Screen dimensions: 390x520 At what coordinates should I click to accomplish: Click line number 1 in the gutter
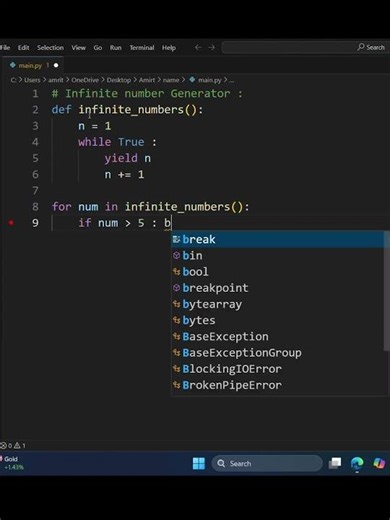[x=35, y=94]
